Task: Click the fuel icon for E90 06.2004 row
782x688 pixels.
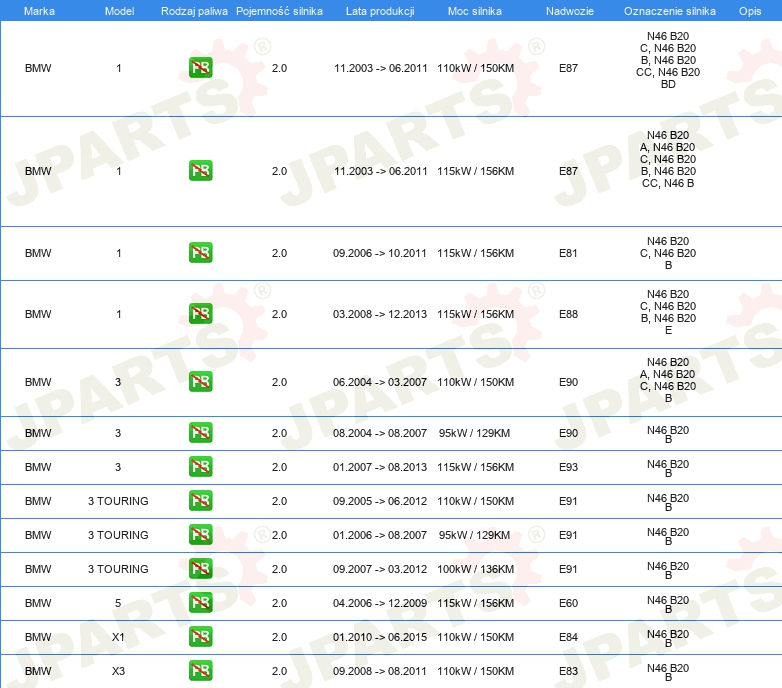Action: 200,381
